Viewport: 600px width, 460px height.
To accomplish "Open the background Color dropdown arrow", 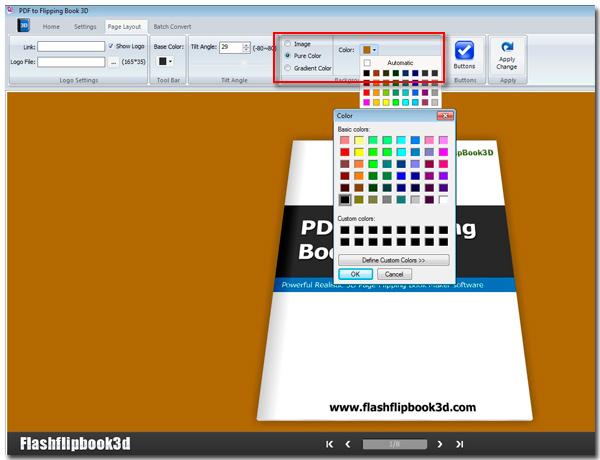I will (375, 50).
